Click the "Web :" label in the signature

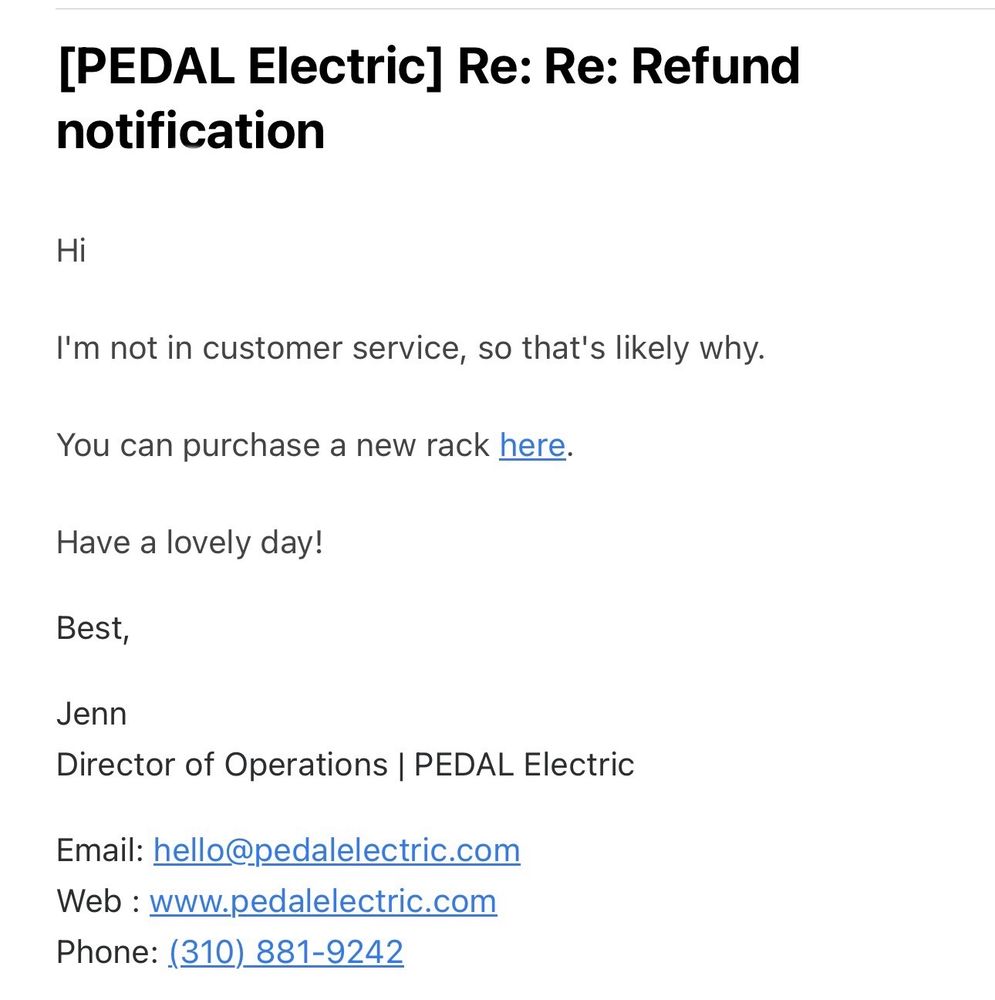pyautogui.click(x=98, y=901)
